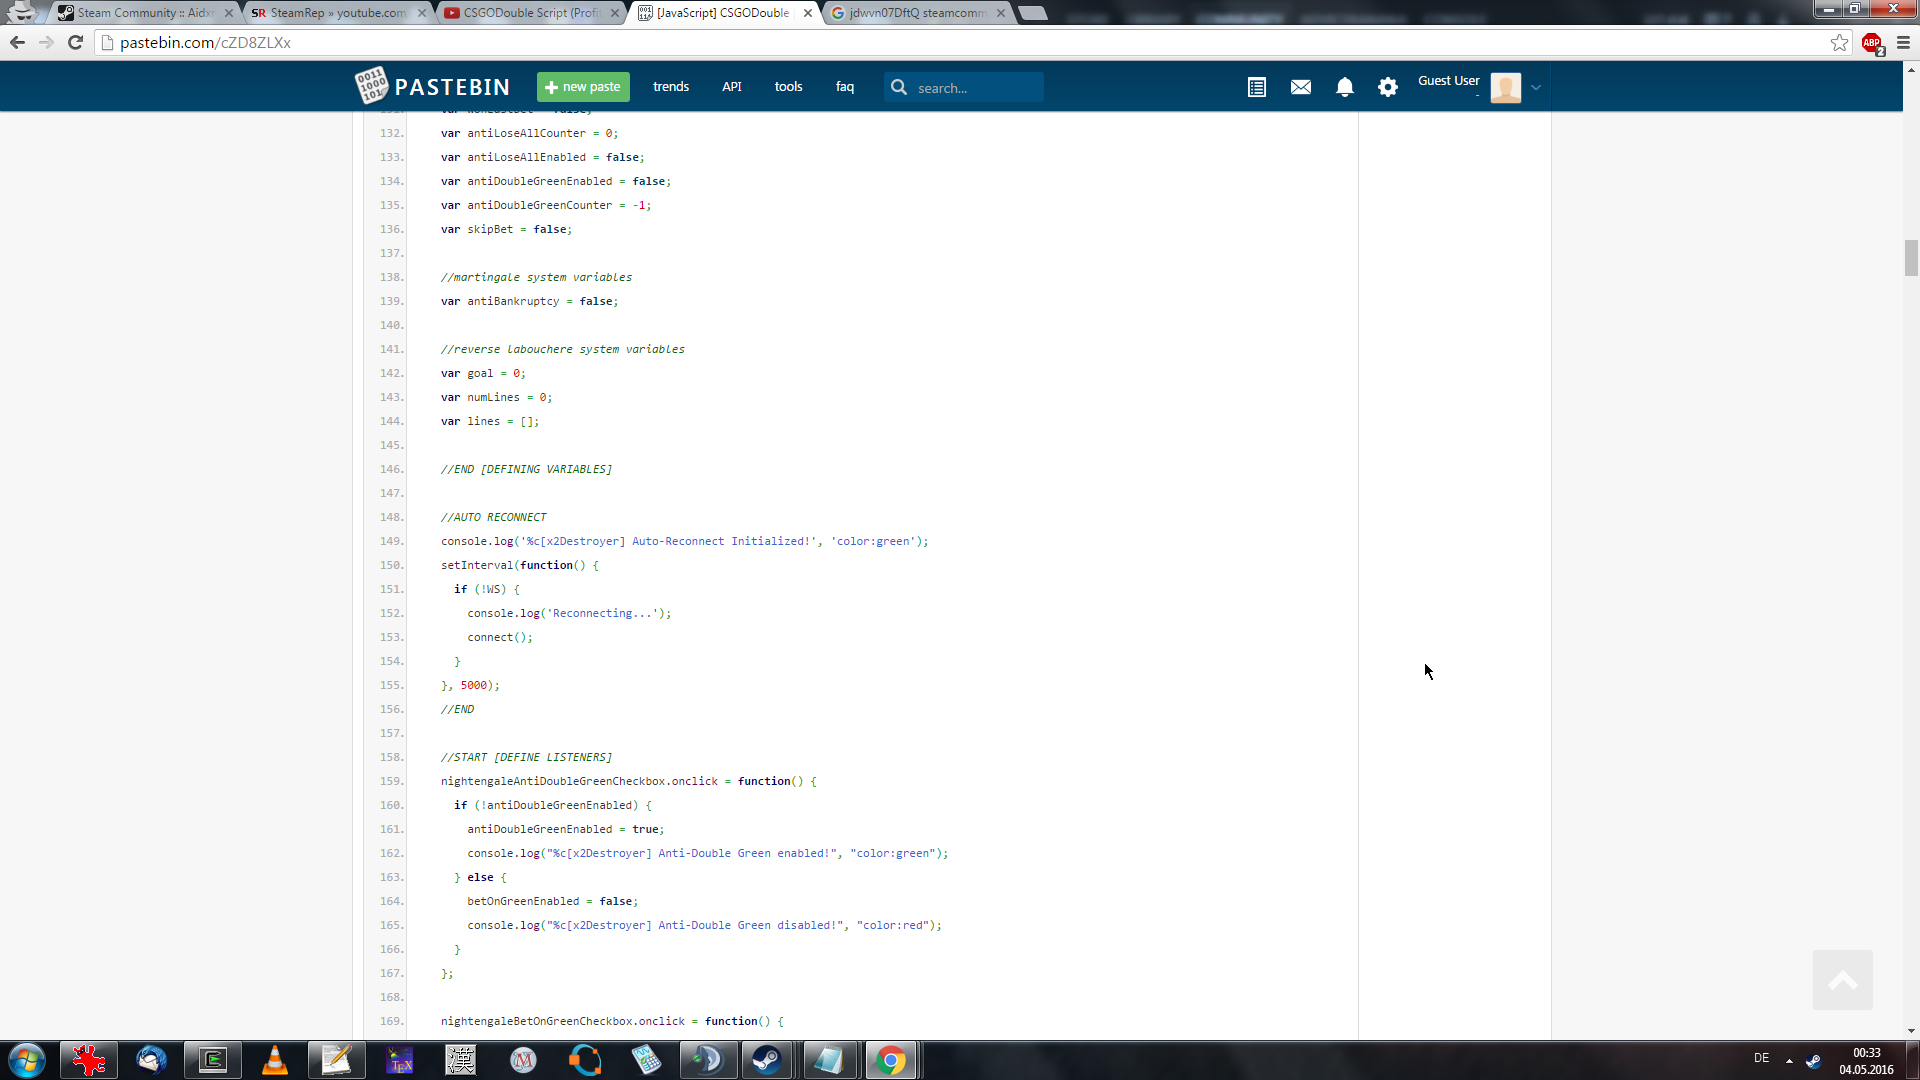The width and height of the screenshot is (1920, 1080).
Task: Click the Guest User avatar
Action: pos(1505,88)
